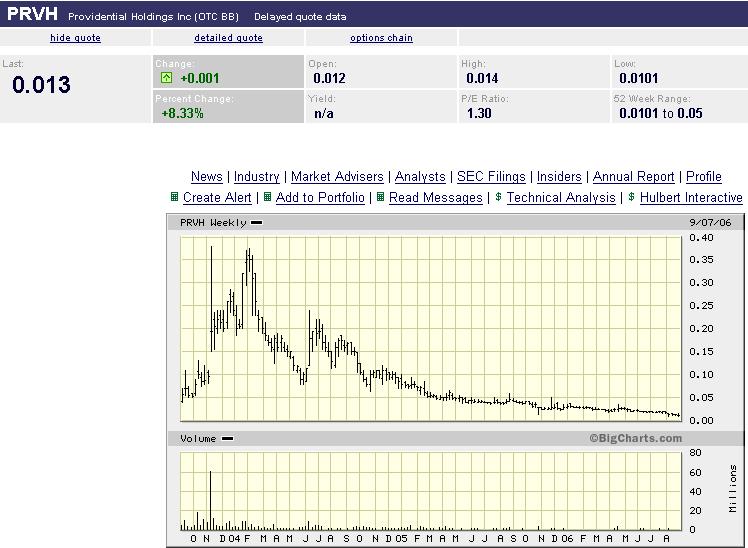Click the dollar icon beside Hulbert Interactive
The image size is (748, 548).
[632, 196]
